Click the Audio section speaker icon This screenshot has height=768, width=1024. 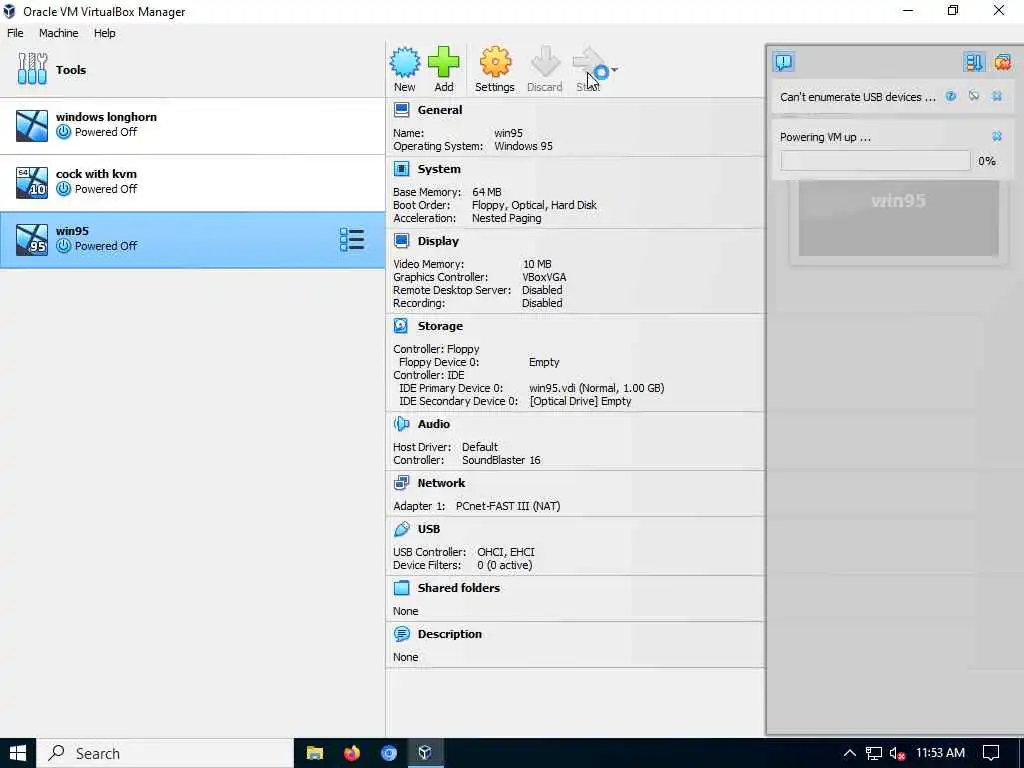tap(402, 424)
